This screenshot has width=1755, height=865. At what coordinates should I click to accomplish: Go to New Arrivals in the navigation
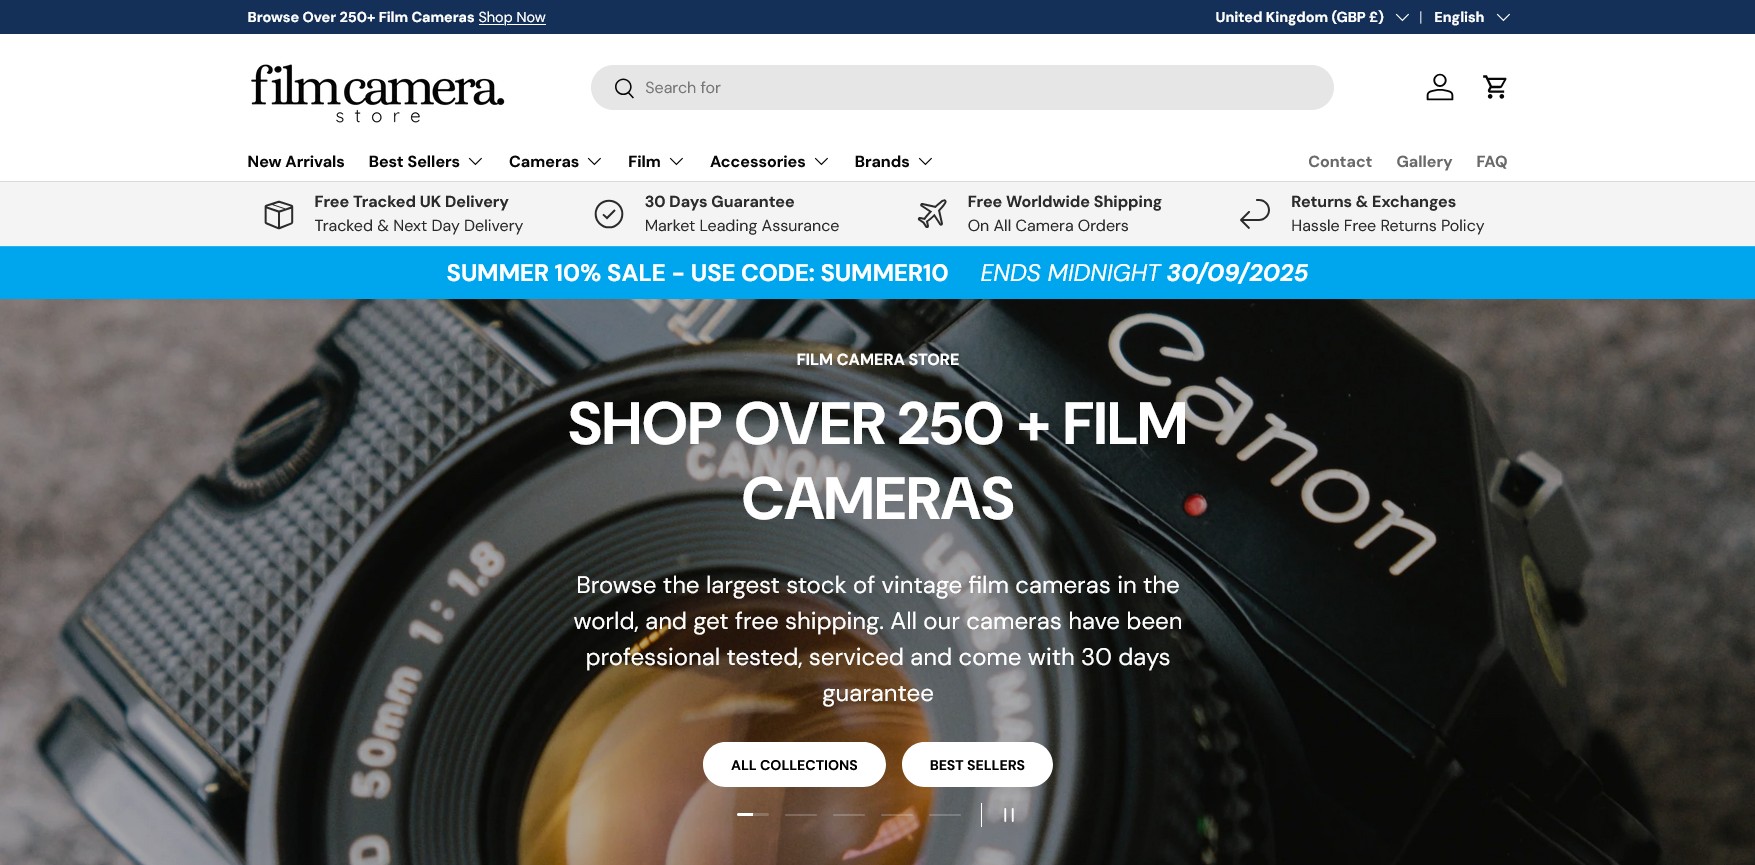pos(296,162)
